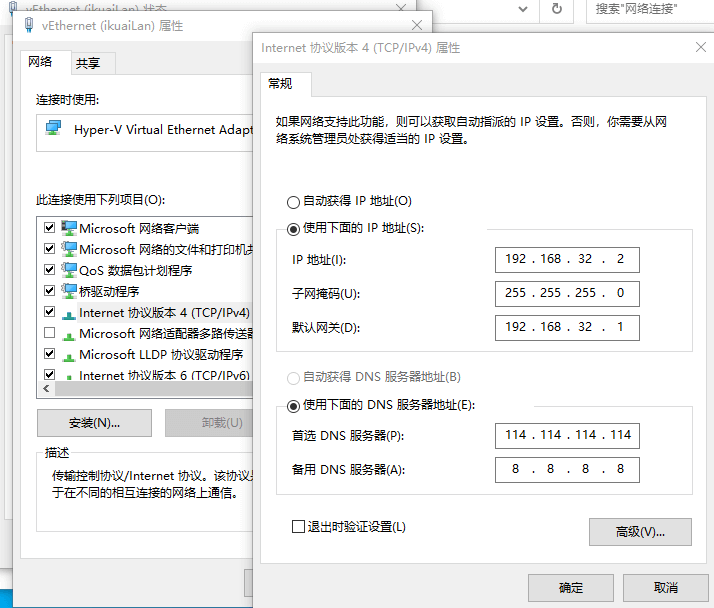Confirm settings with the 确定 button
The height and width of the screenshot is (608, 714).
pyautogui.click(x=571, y=588)
